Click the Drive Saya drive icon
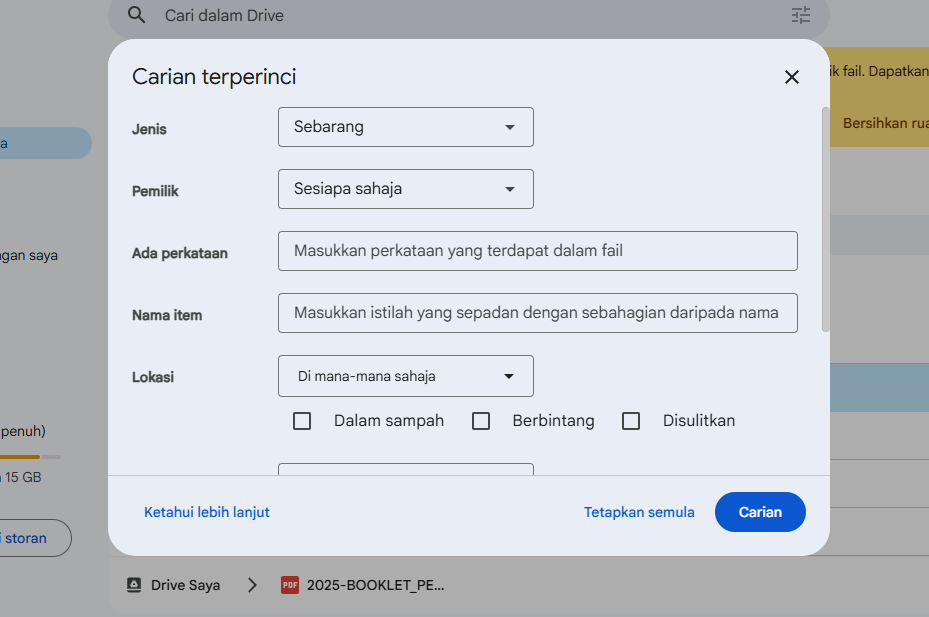Viewport: 929px width, 617px height. [134, 585]
